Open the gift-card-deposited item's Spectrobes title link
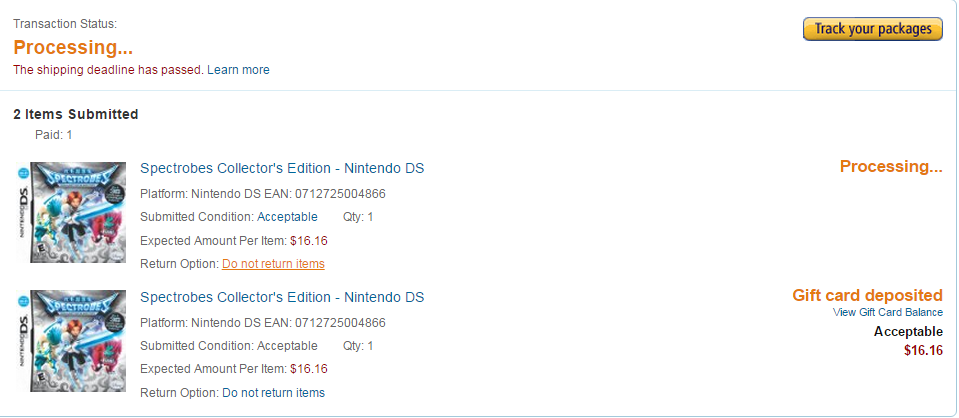 (x=282, y=297)
